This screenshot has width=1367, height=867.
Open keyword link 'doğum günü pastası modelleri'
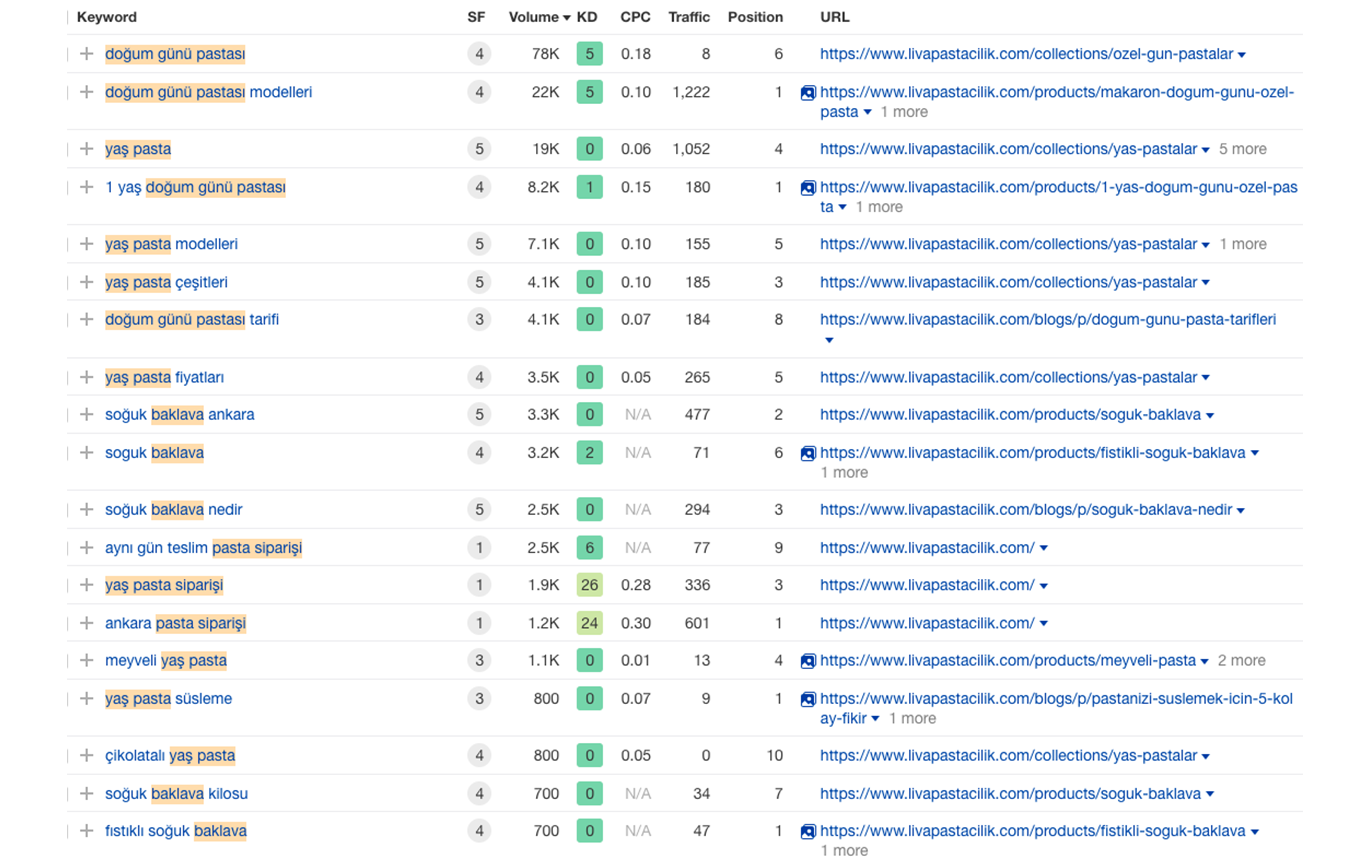208,92
